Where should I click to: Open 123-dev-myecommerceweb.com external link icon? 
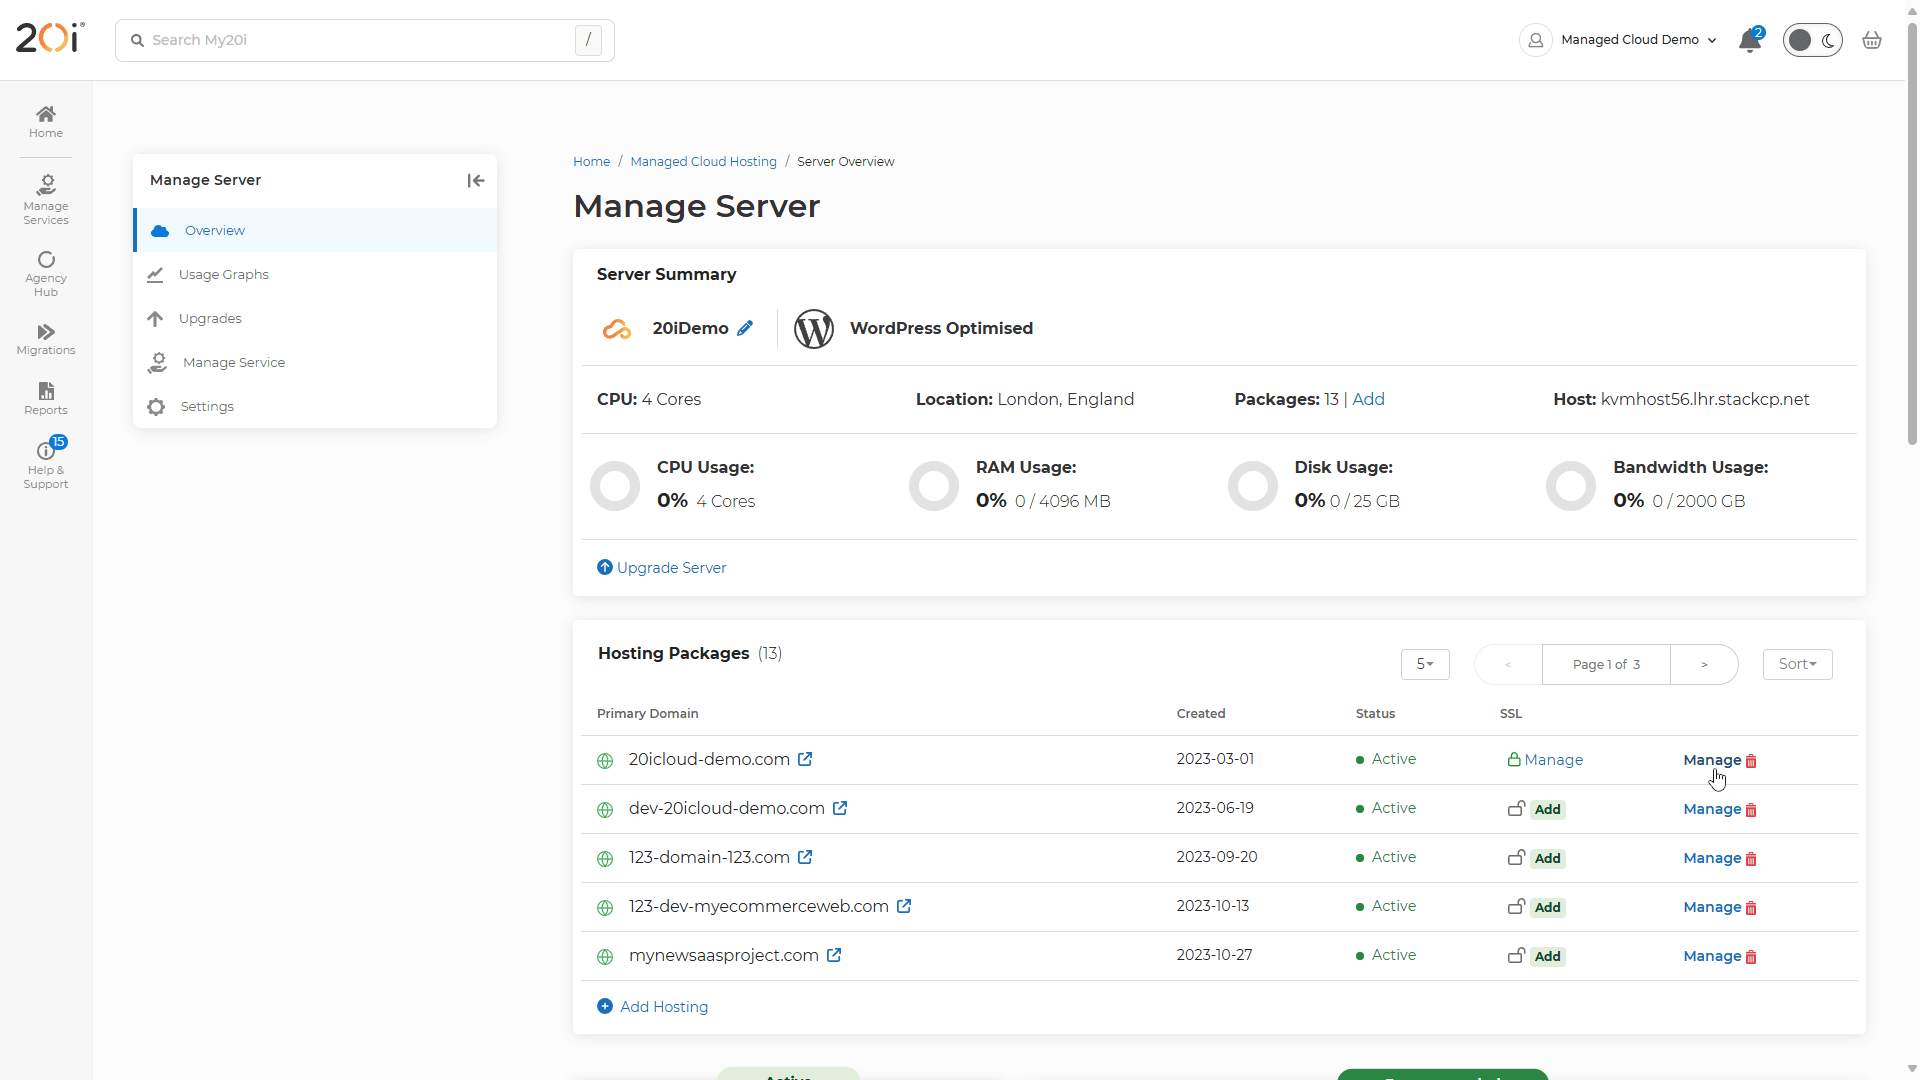pos(904,906)
